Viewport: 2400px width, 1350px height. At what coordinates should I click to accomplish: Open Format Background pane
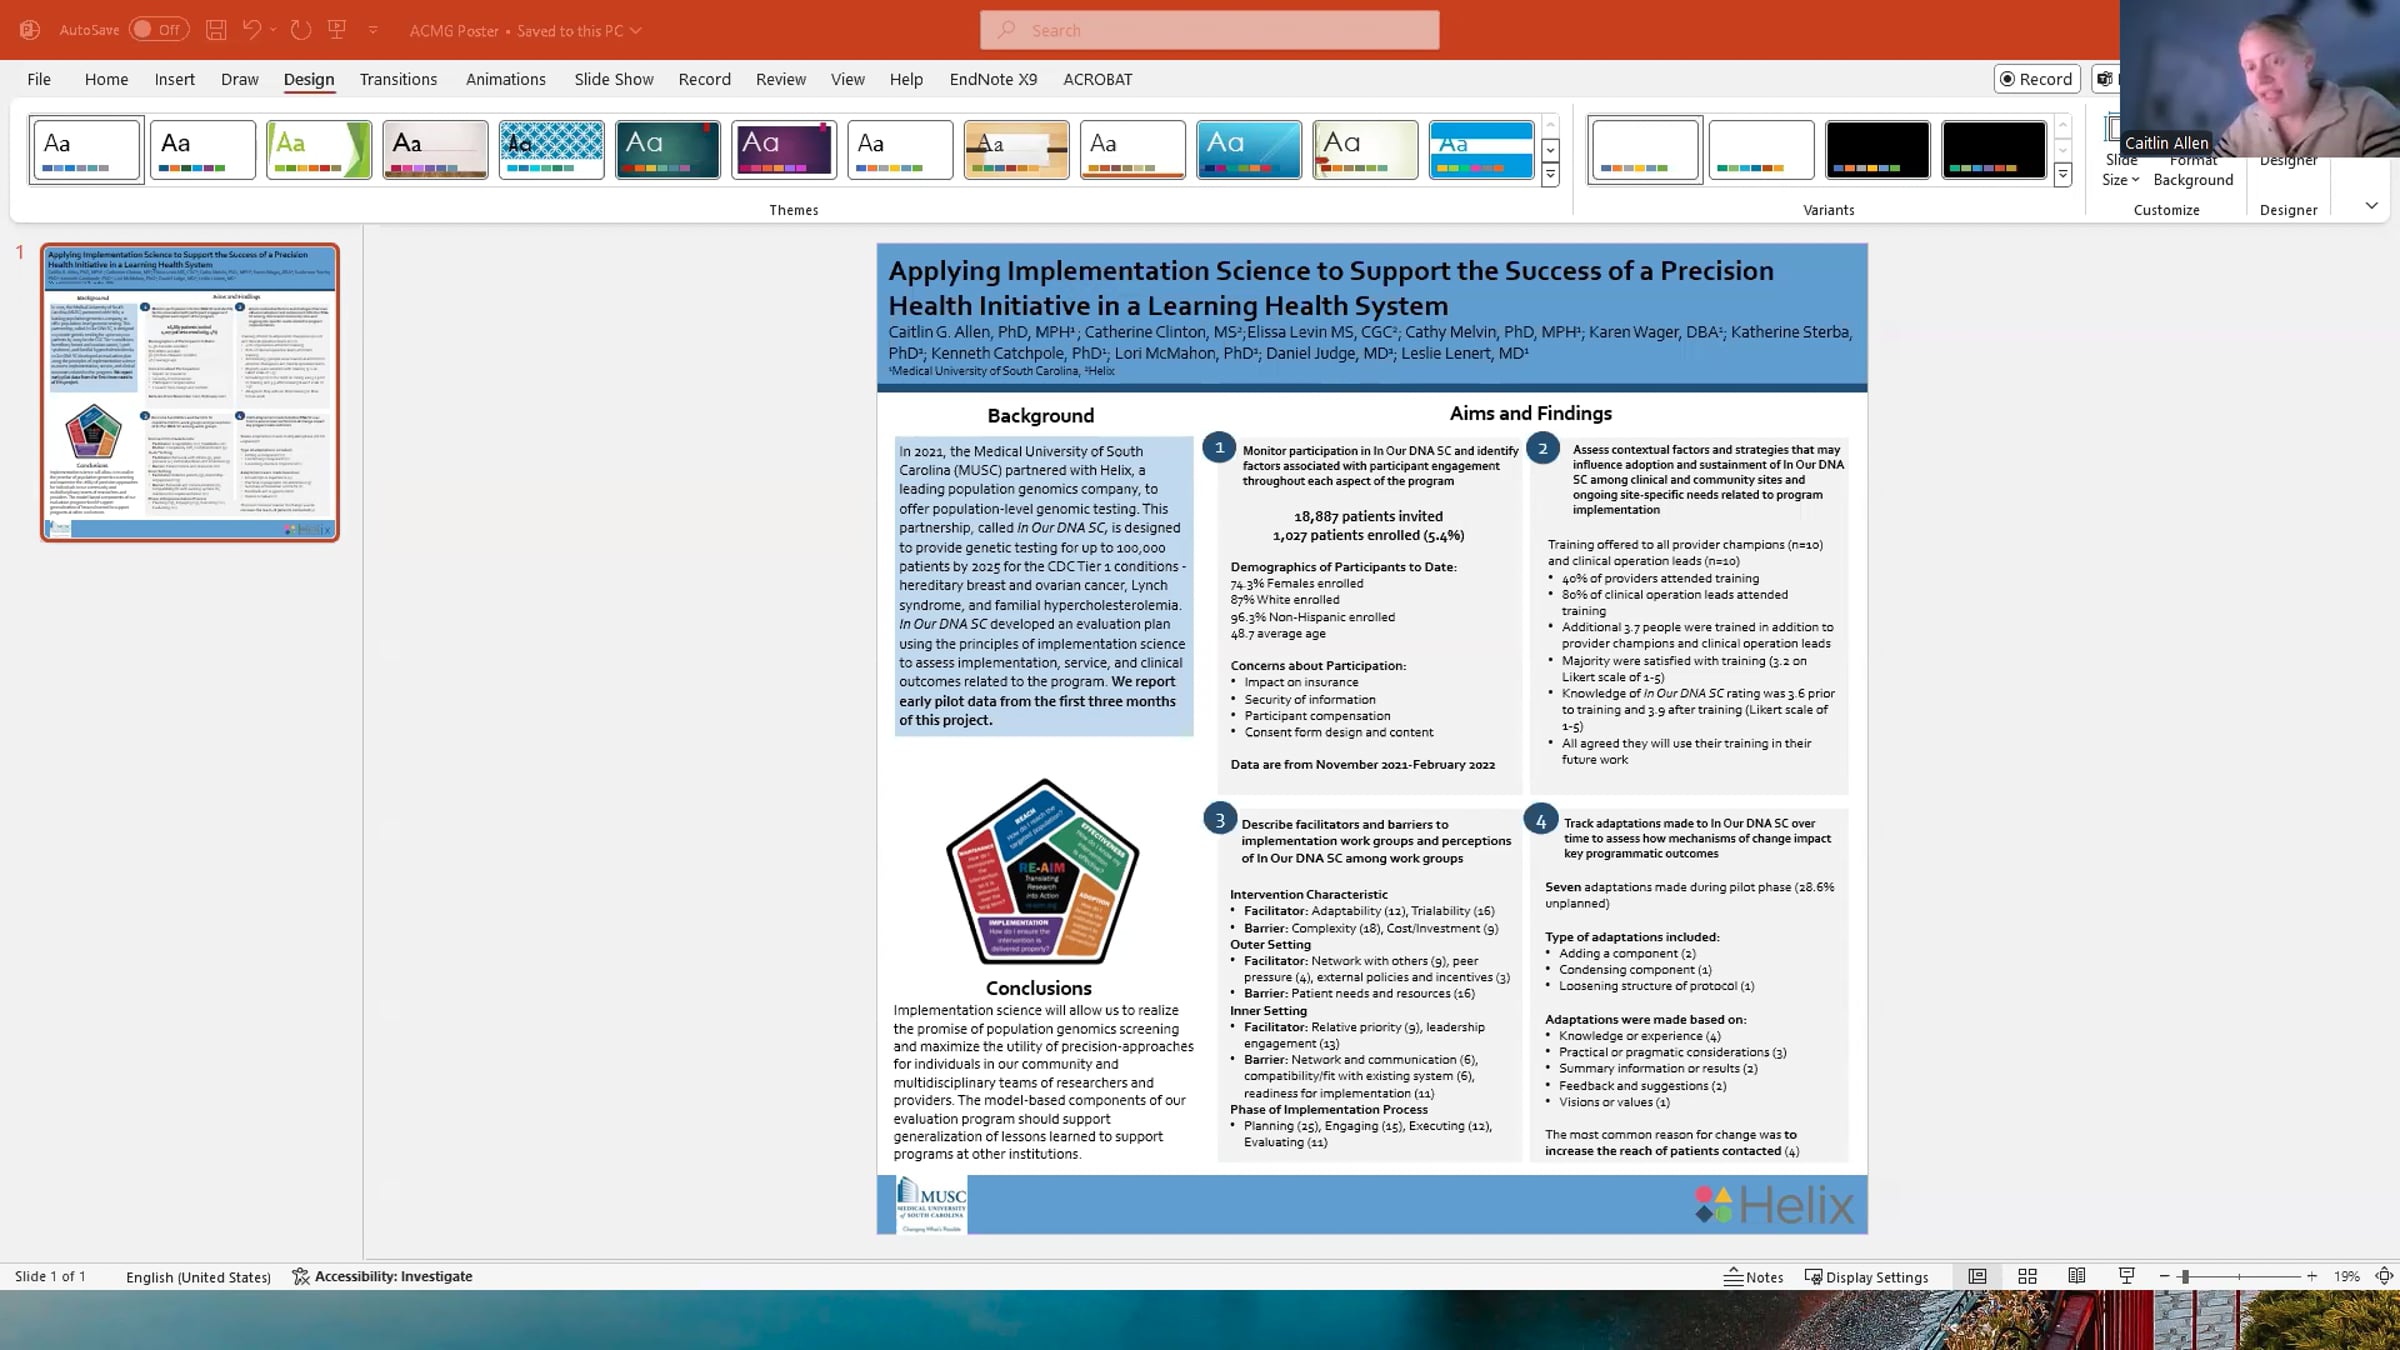click(2194, 170)
